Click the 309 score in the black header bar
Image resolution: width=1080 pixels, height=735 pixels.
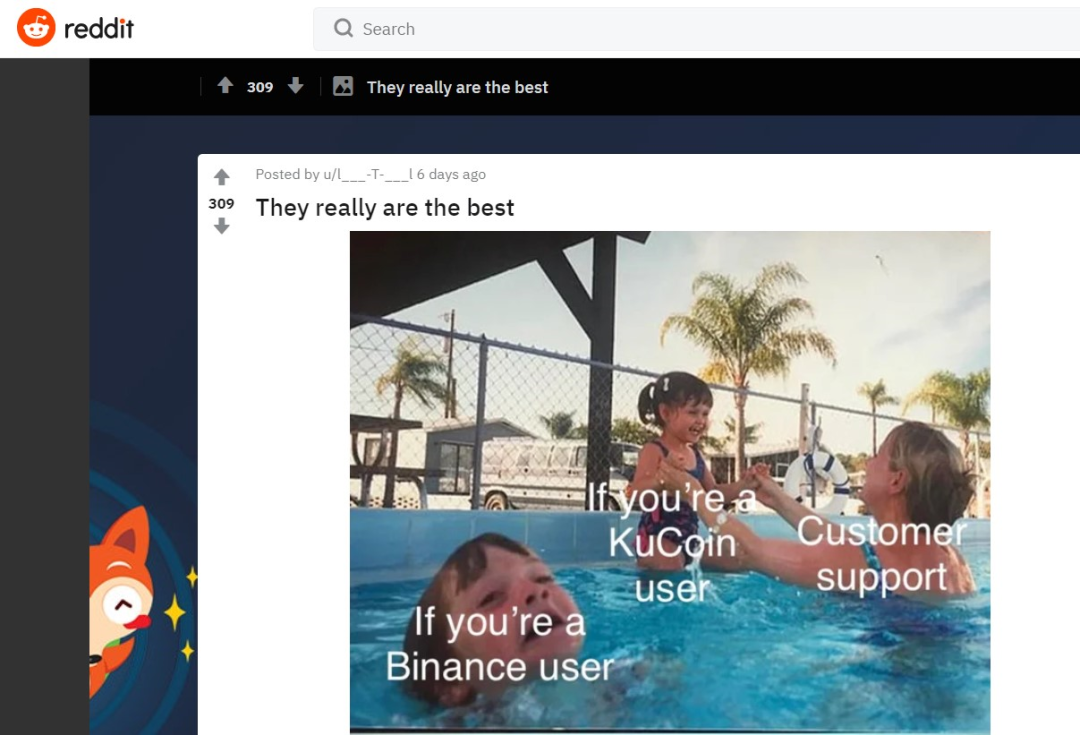pyautogui.click(x=260, y=87)
